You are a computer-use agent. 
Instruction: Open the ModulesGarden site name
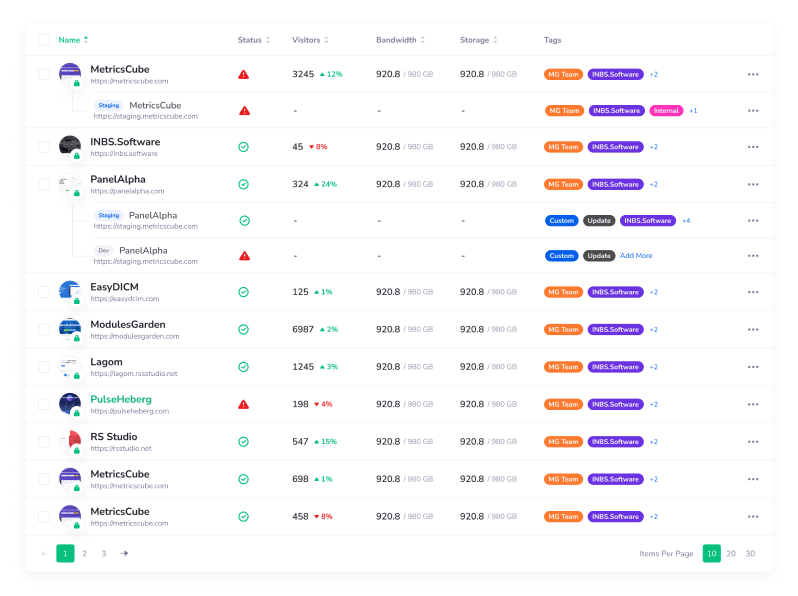tap(128, 324)
